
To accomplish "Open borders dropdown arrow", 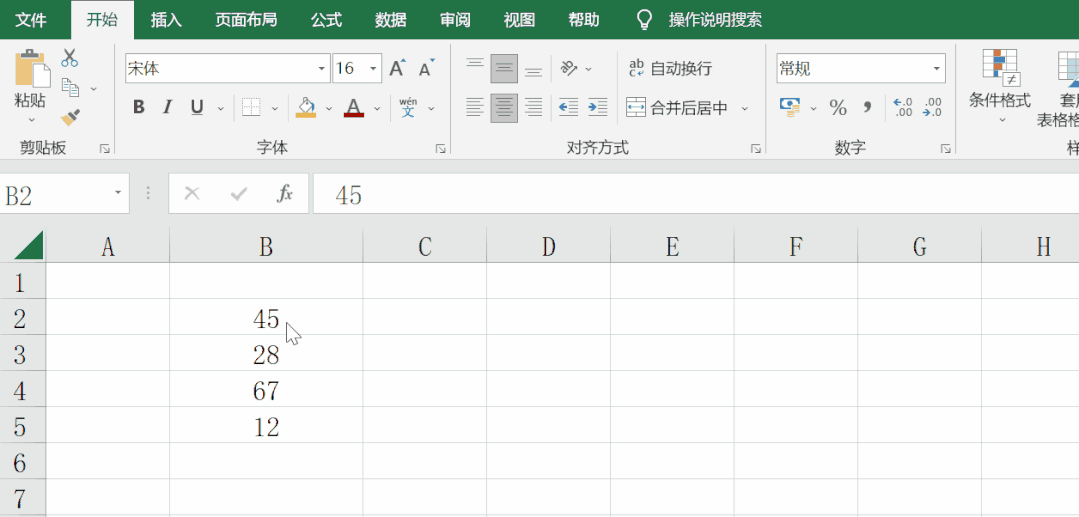I will [275, 108].
